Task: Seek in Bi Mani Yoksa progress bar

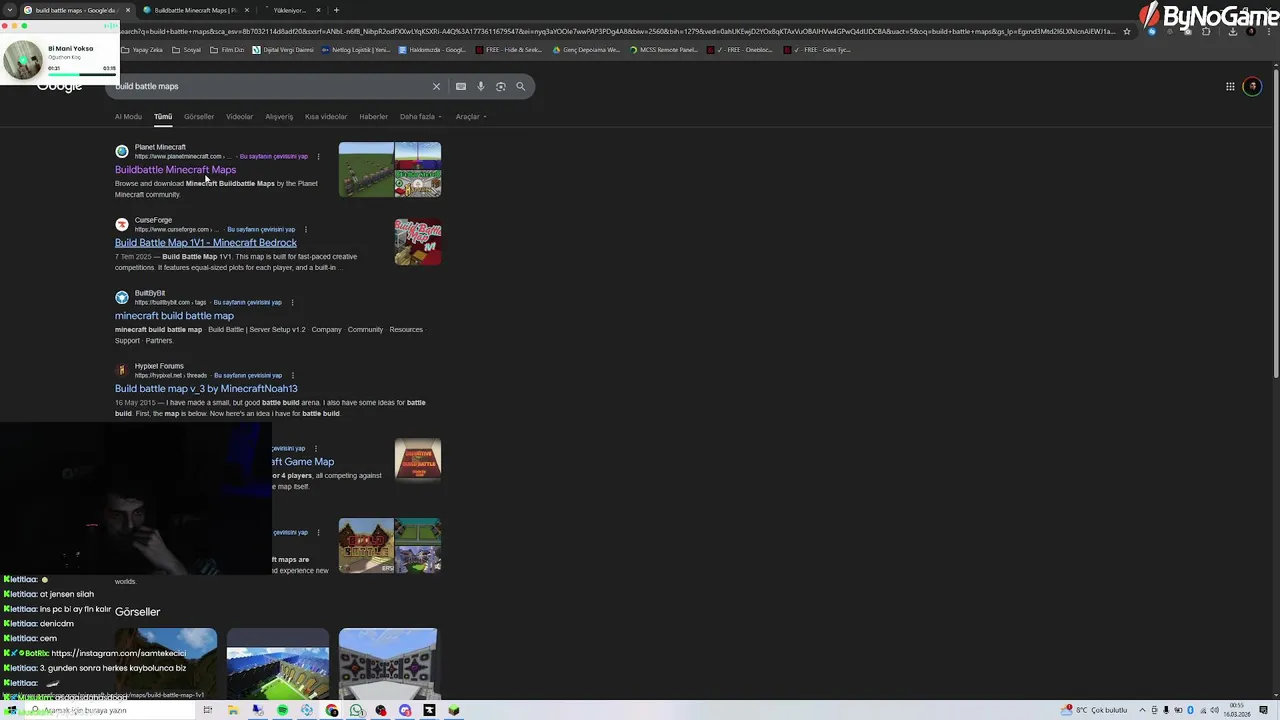Action: (83, 74)
